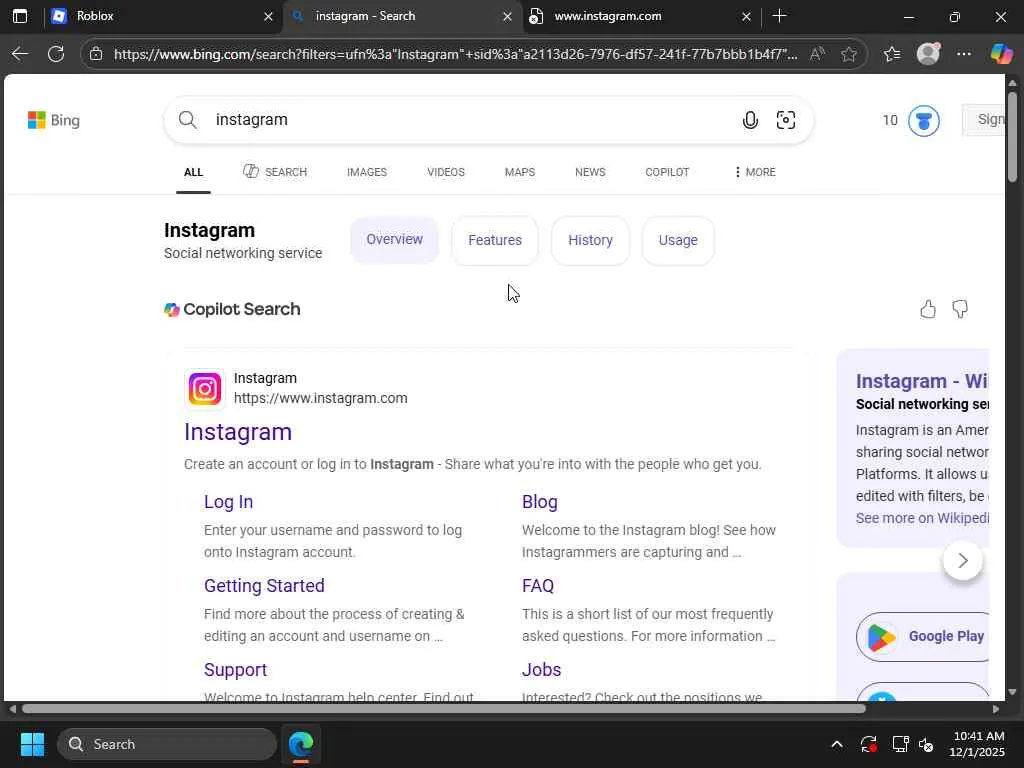Select the History pill
1024x768 pixels.
[x=590, y=240]
